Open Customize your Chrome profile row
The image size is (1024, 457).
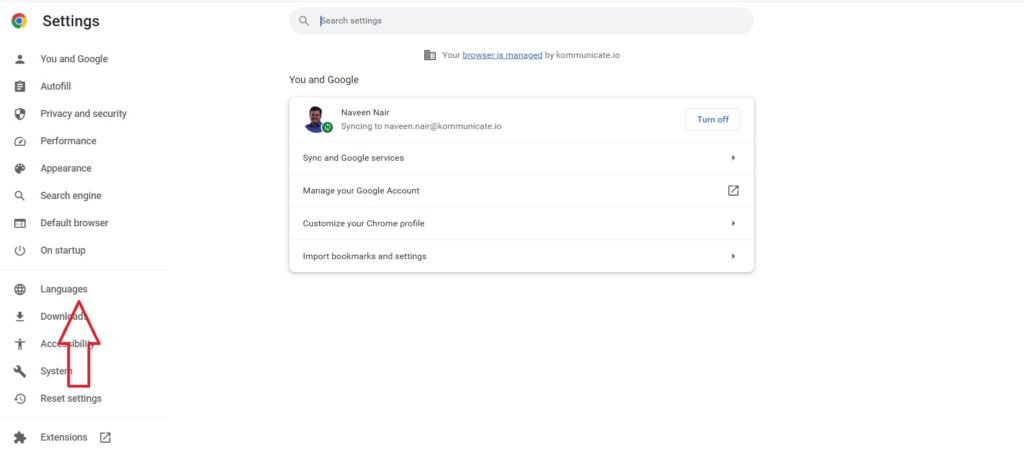pos(521,223)
